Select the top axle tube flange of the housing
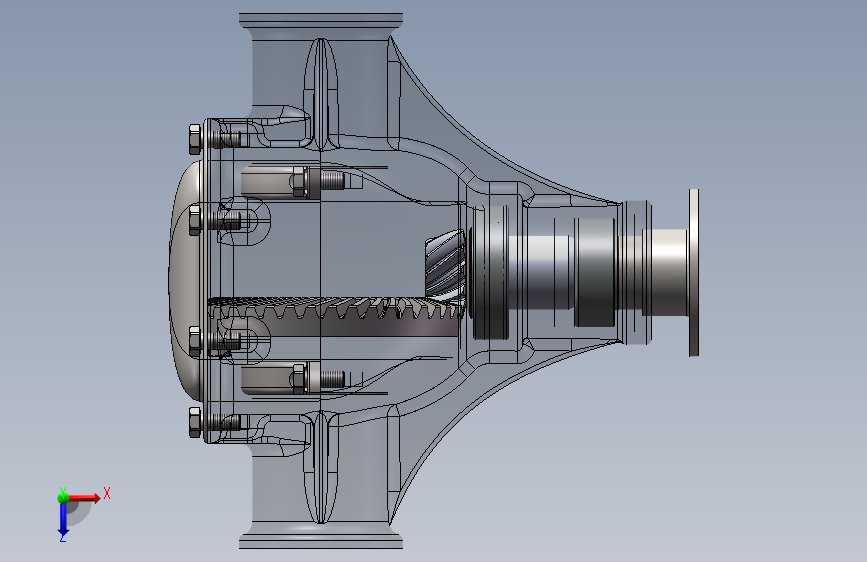Screen dimensions: 867x562 321,21
